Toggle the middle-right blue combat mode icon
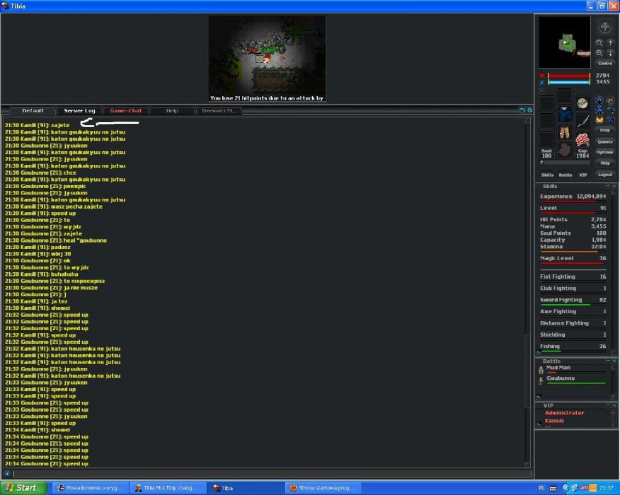The width and height of the screenshot is (620, 495). [610, 110]
